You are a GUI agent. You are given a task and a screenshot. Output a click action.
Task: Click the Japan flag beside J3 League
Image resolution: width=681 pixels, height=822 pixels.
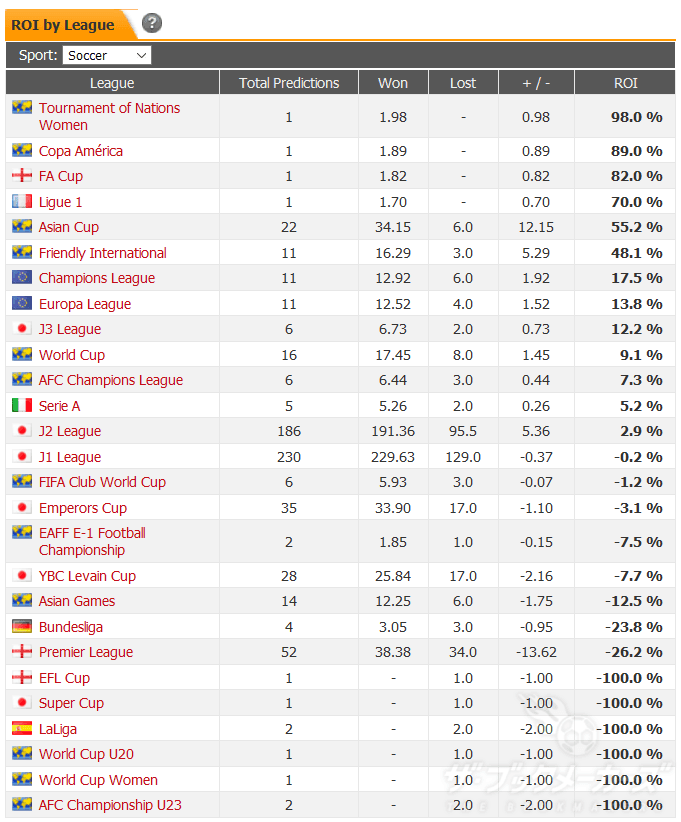pyautogui.click(x=22, y=328)
